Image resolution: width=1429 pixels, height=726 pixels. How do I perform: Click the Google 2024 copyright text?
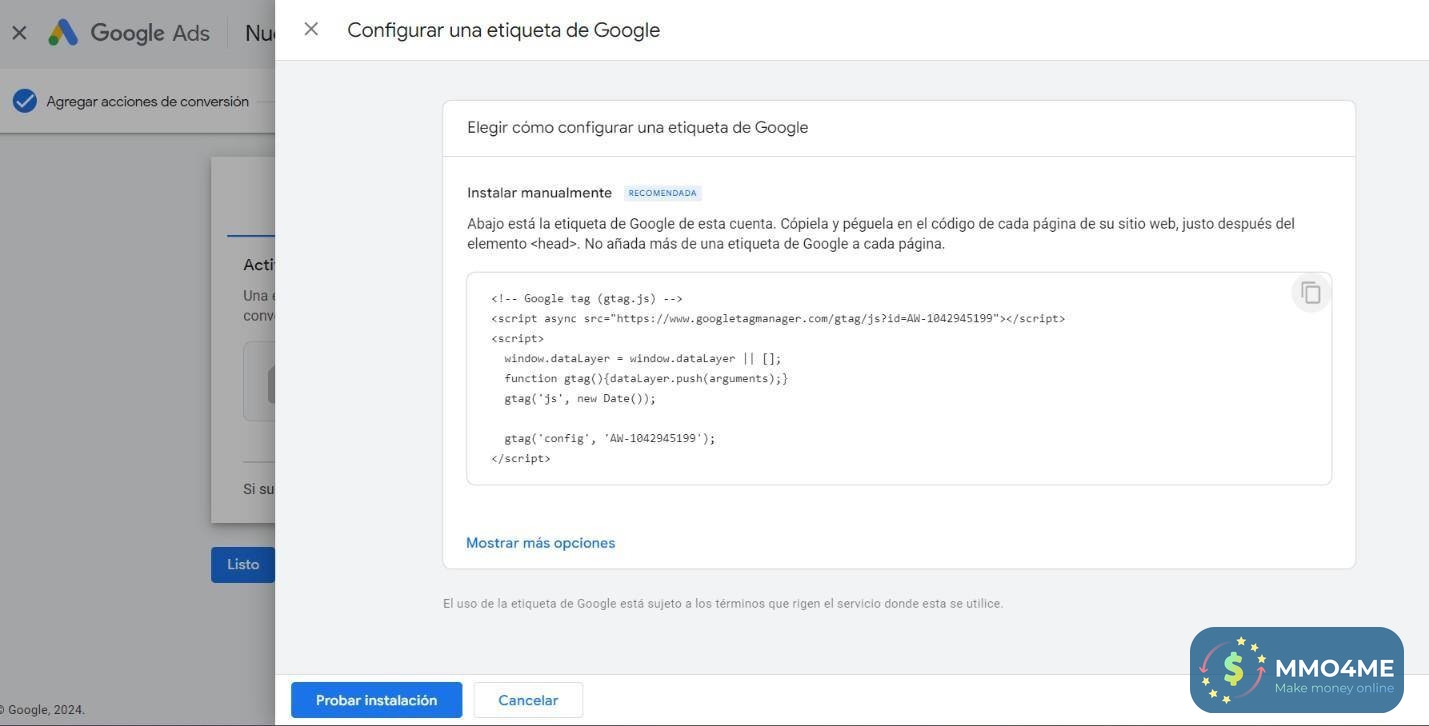pyautogui.click(x=45, y=710)
